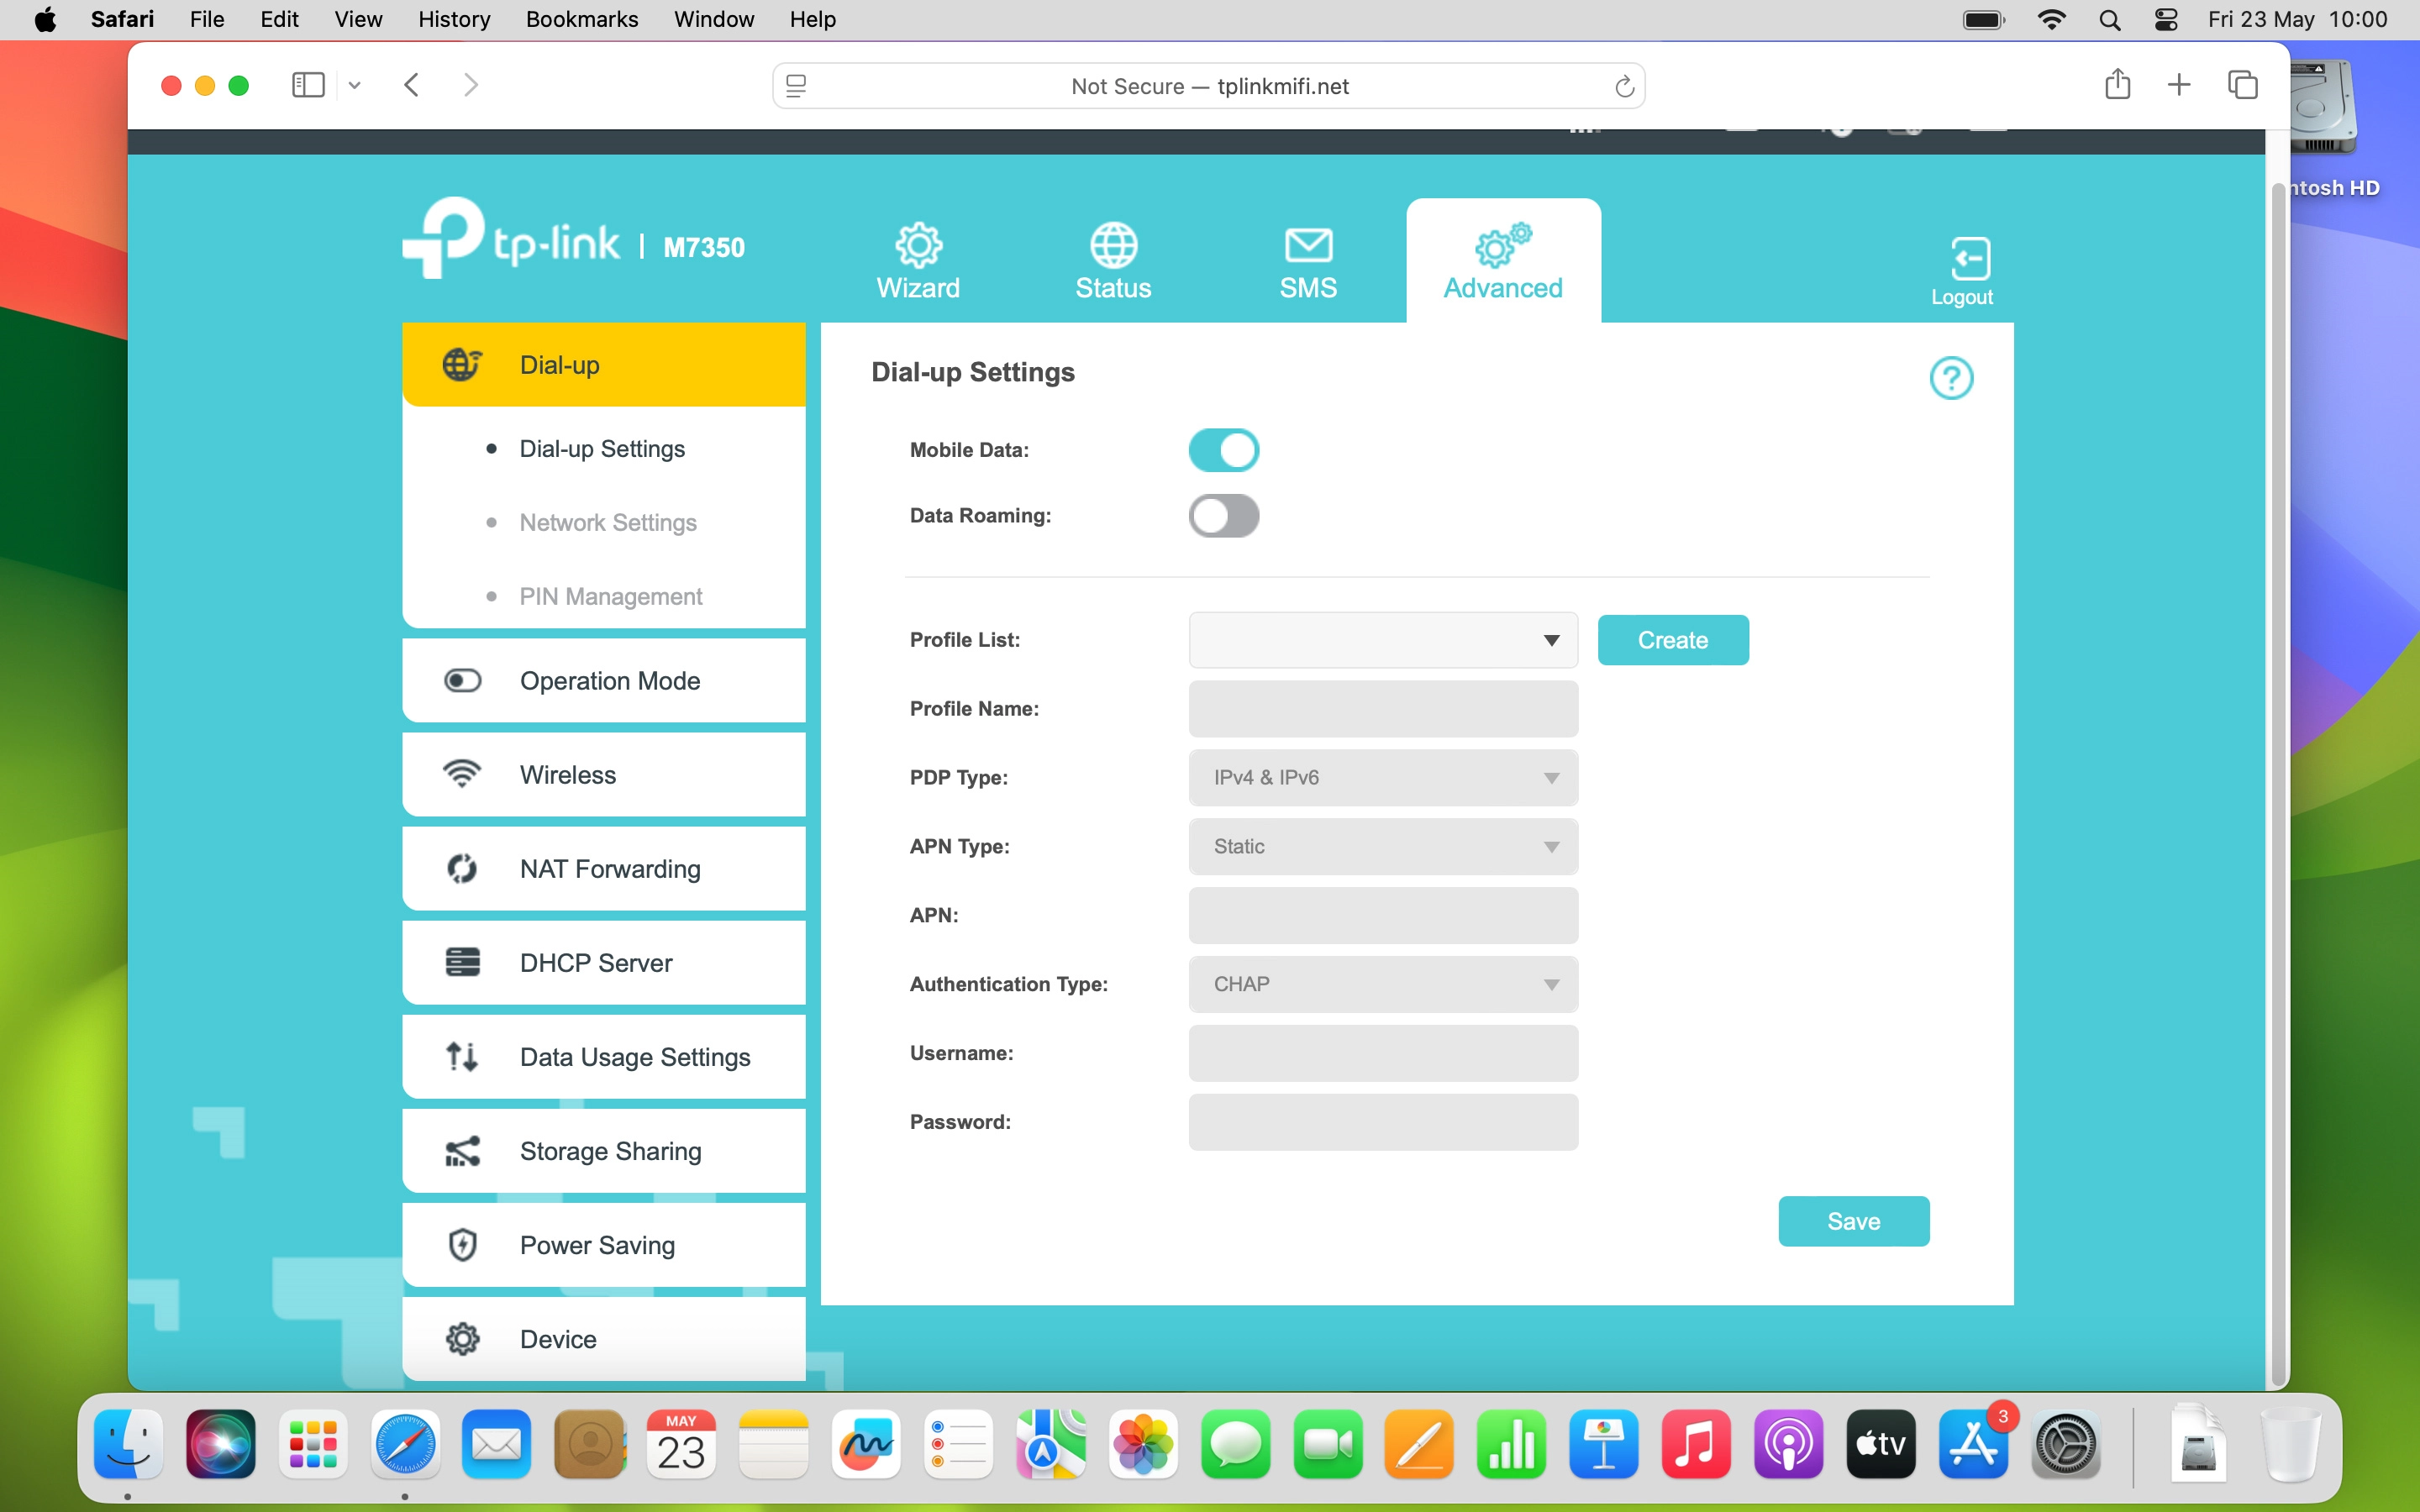Click the Create profile button
2420x1512 pixels.
pos(1672,640)
